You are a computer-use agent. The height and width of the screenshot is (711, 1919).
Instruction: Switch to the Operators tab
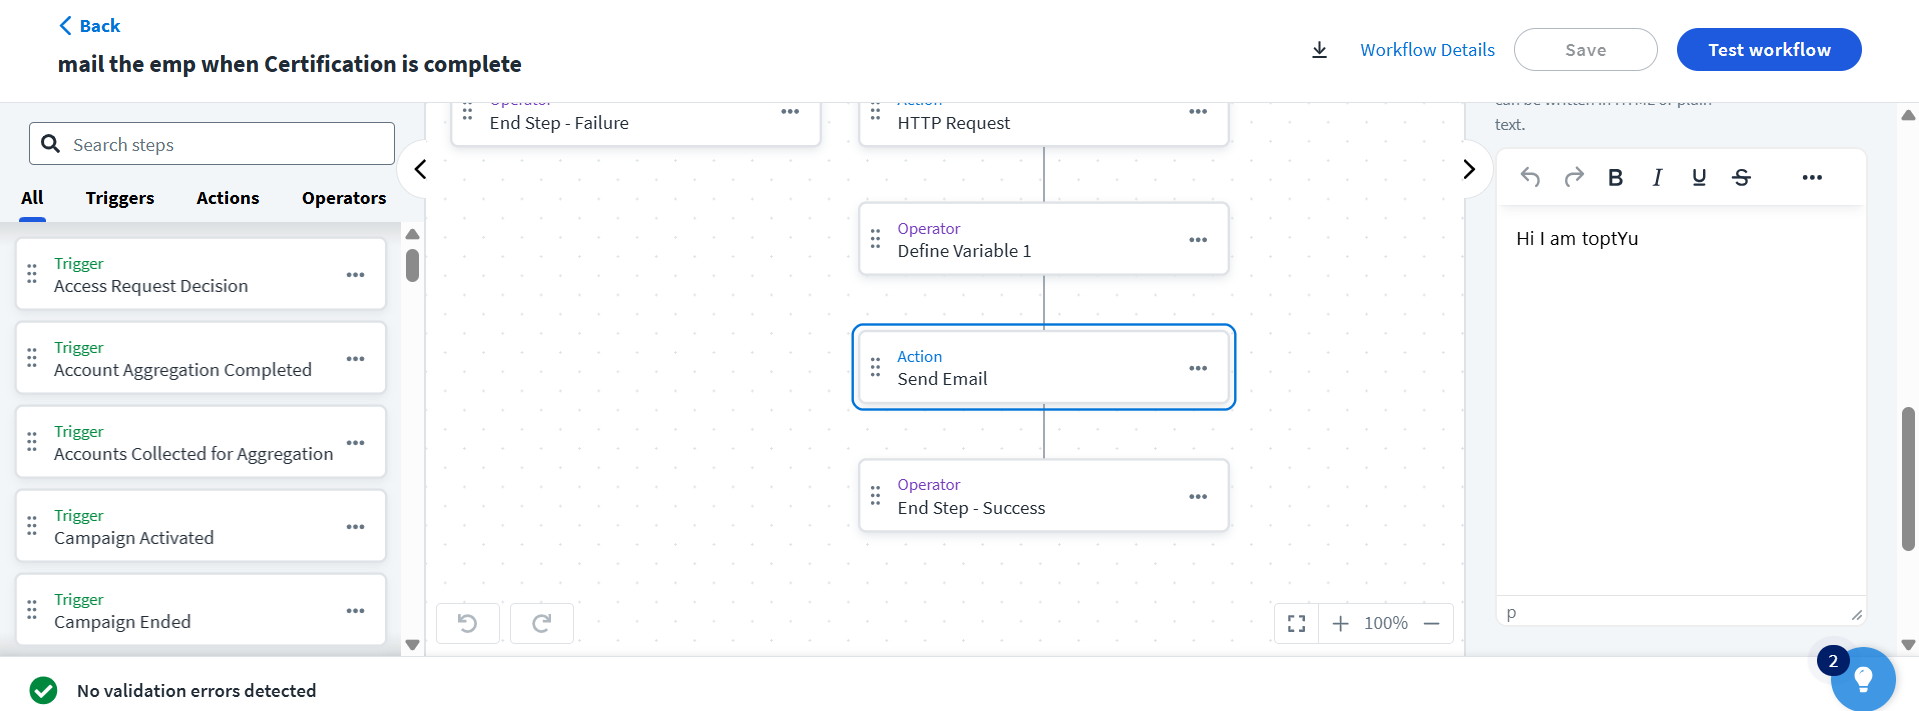(x=344, y=198)
